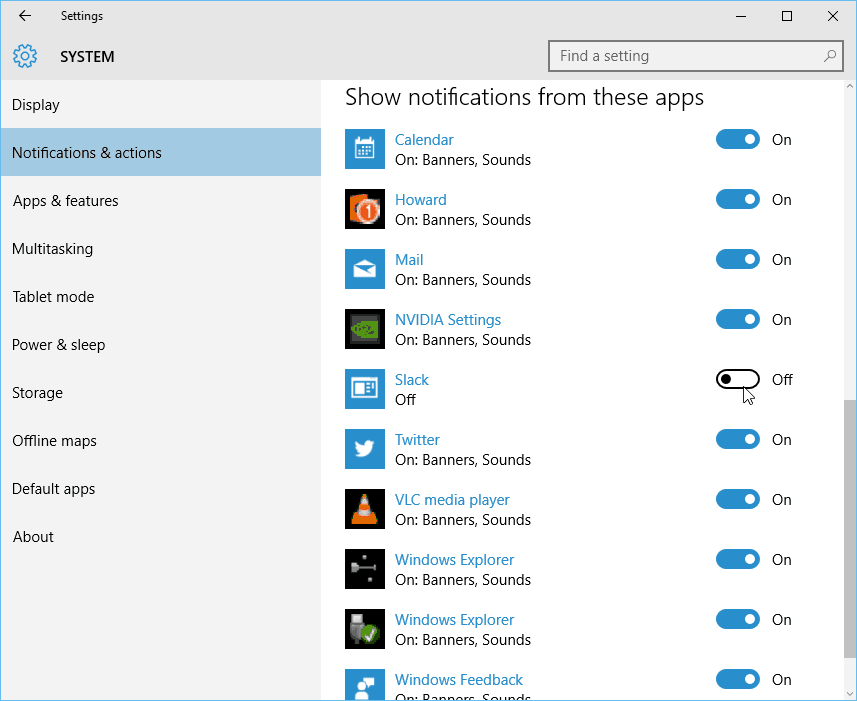Click the Slack app icon
This screenshot has width=857, height=701.
(365, 390)
